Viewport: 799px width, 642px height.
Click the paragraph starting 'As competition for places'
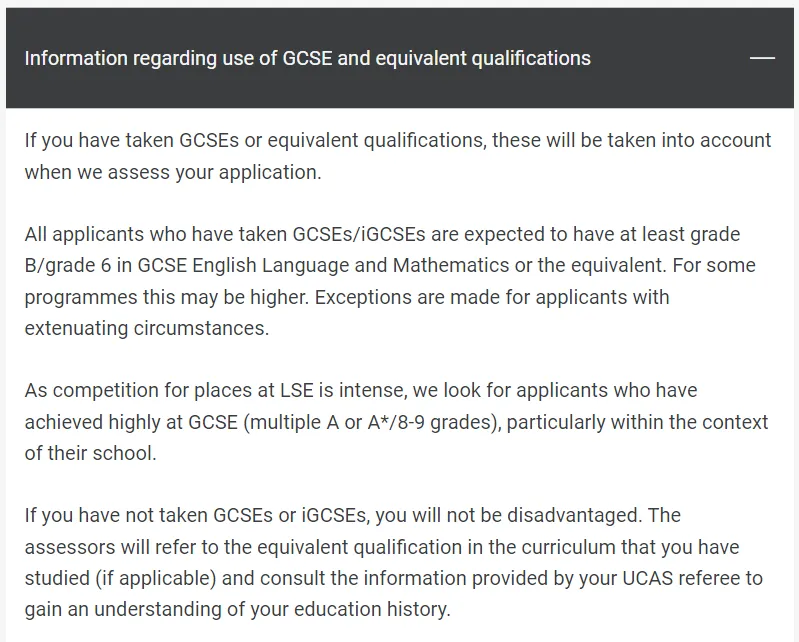pos(396,421)
